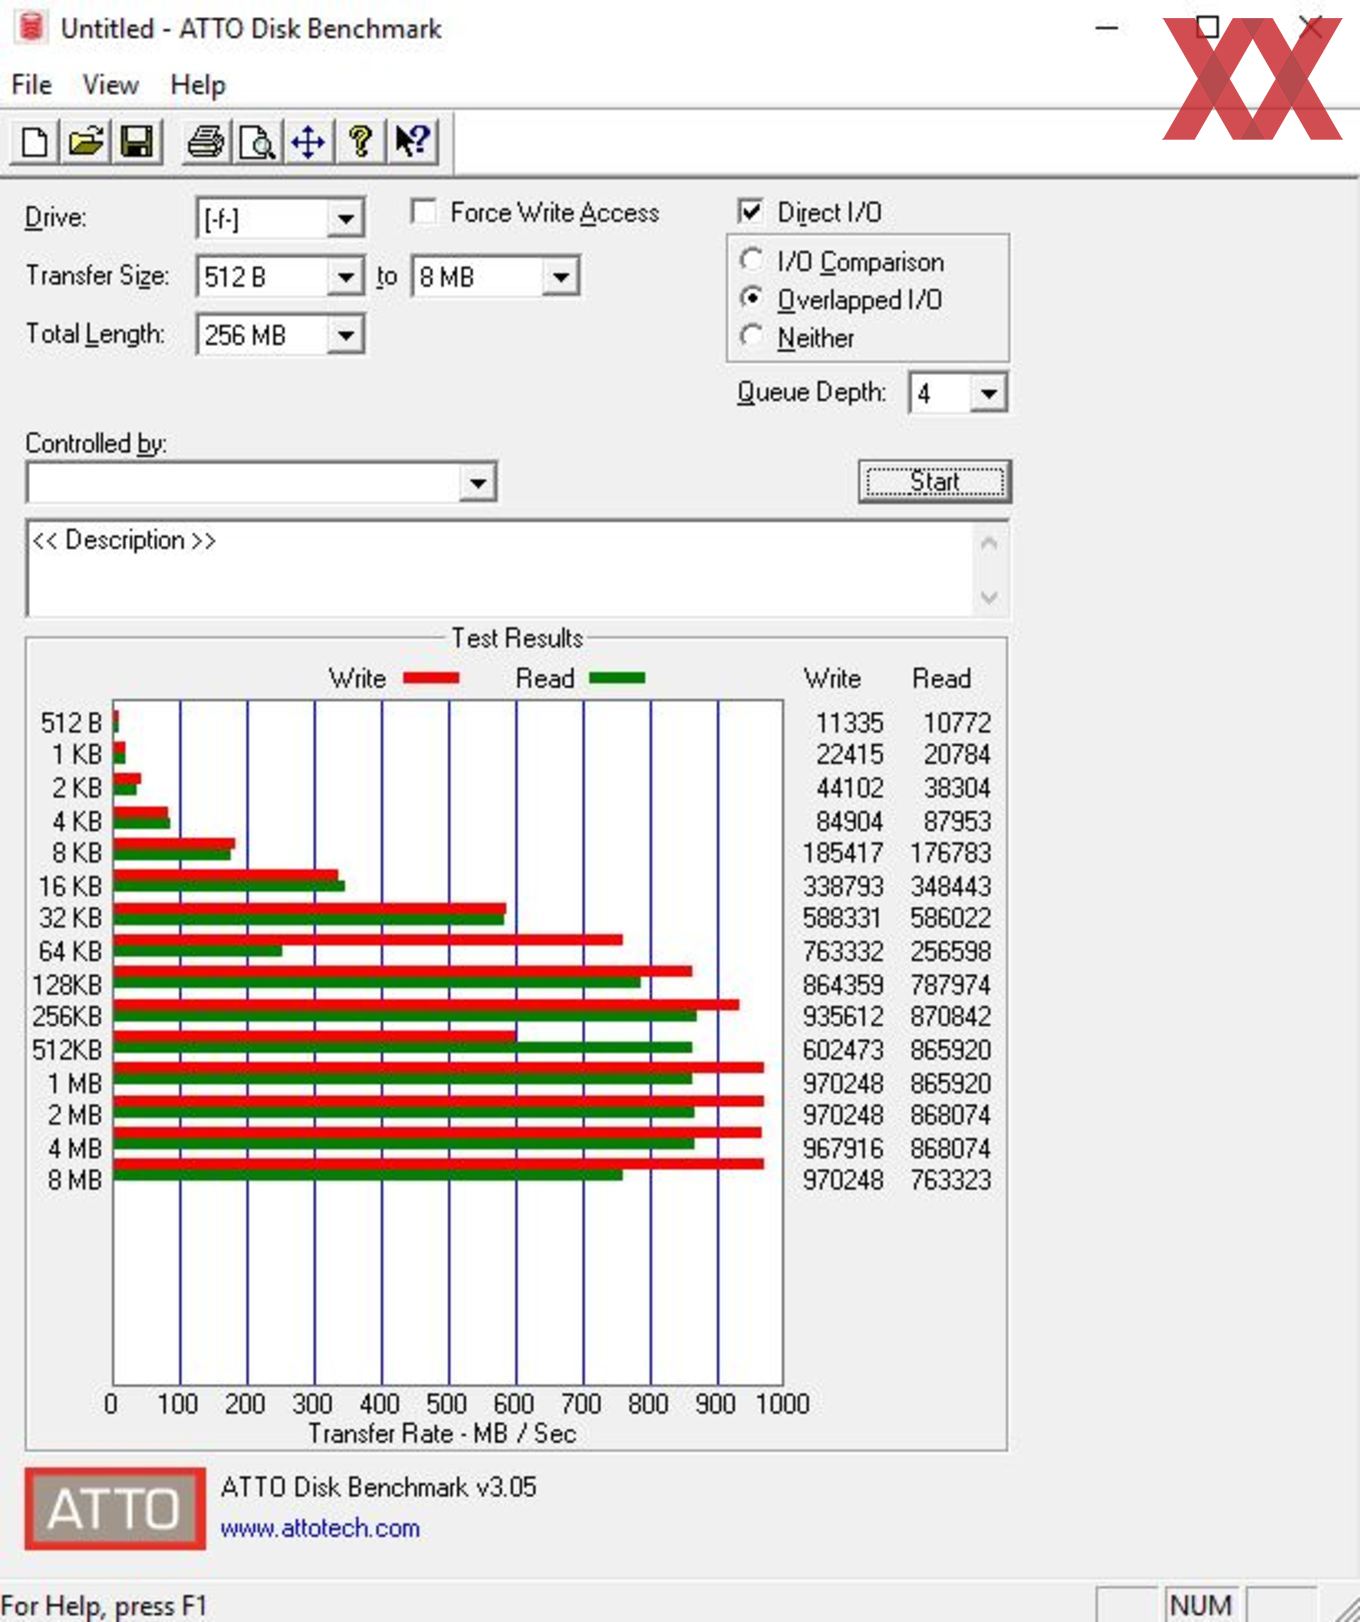
Task: Click the New document toolbar icon
Action: (34, 142)
